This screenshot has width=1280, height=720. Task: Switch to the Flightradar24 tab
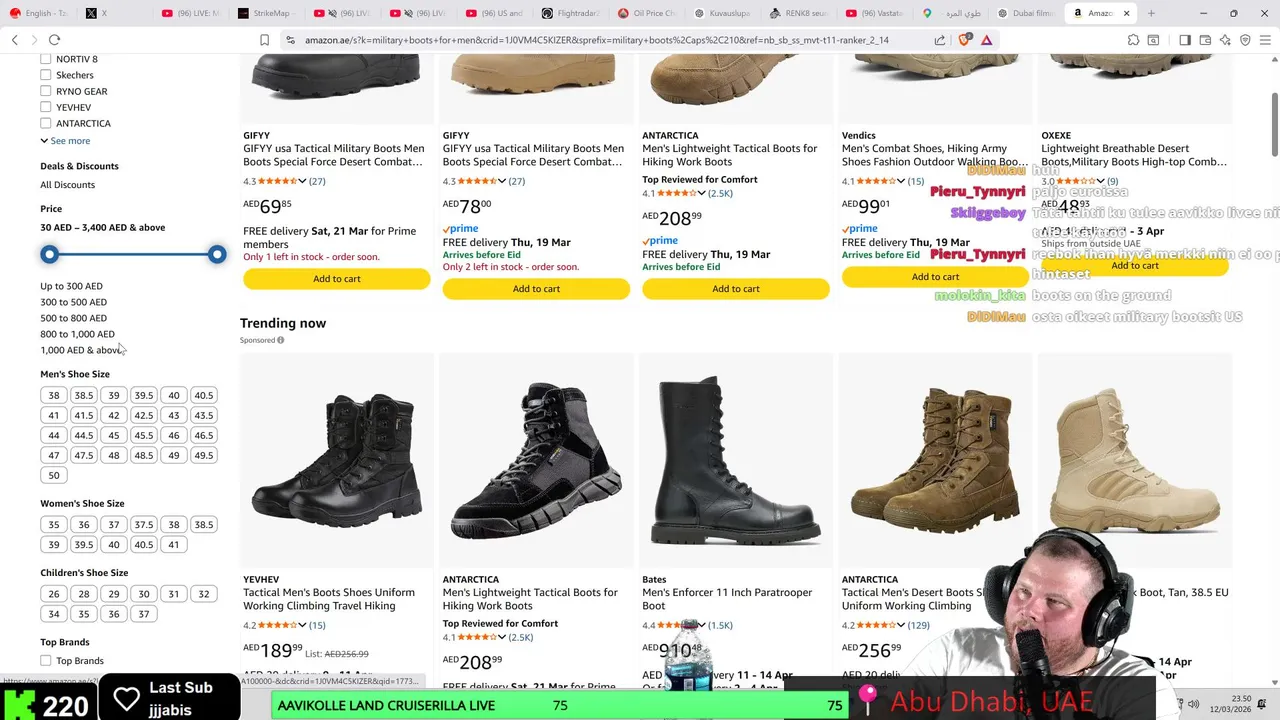tap(571, 13)
